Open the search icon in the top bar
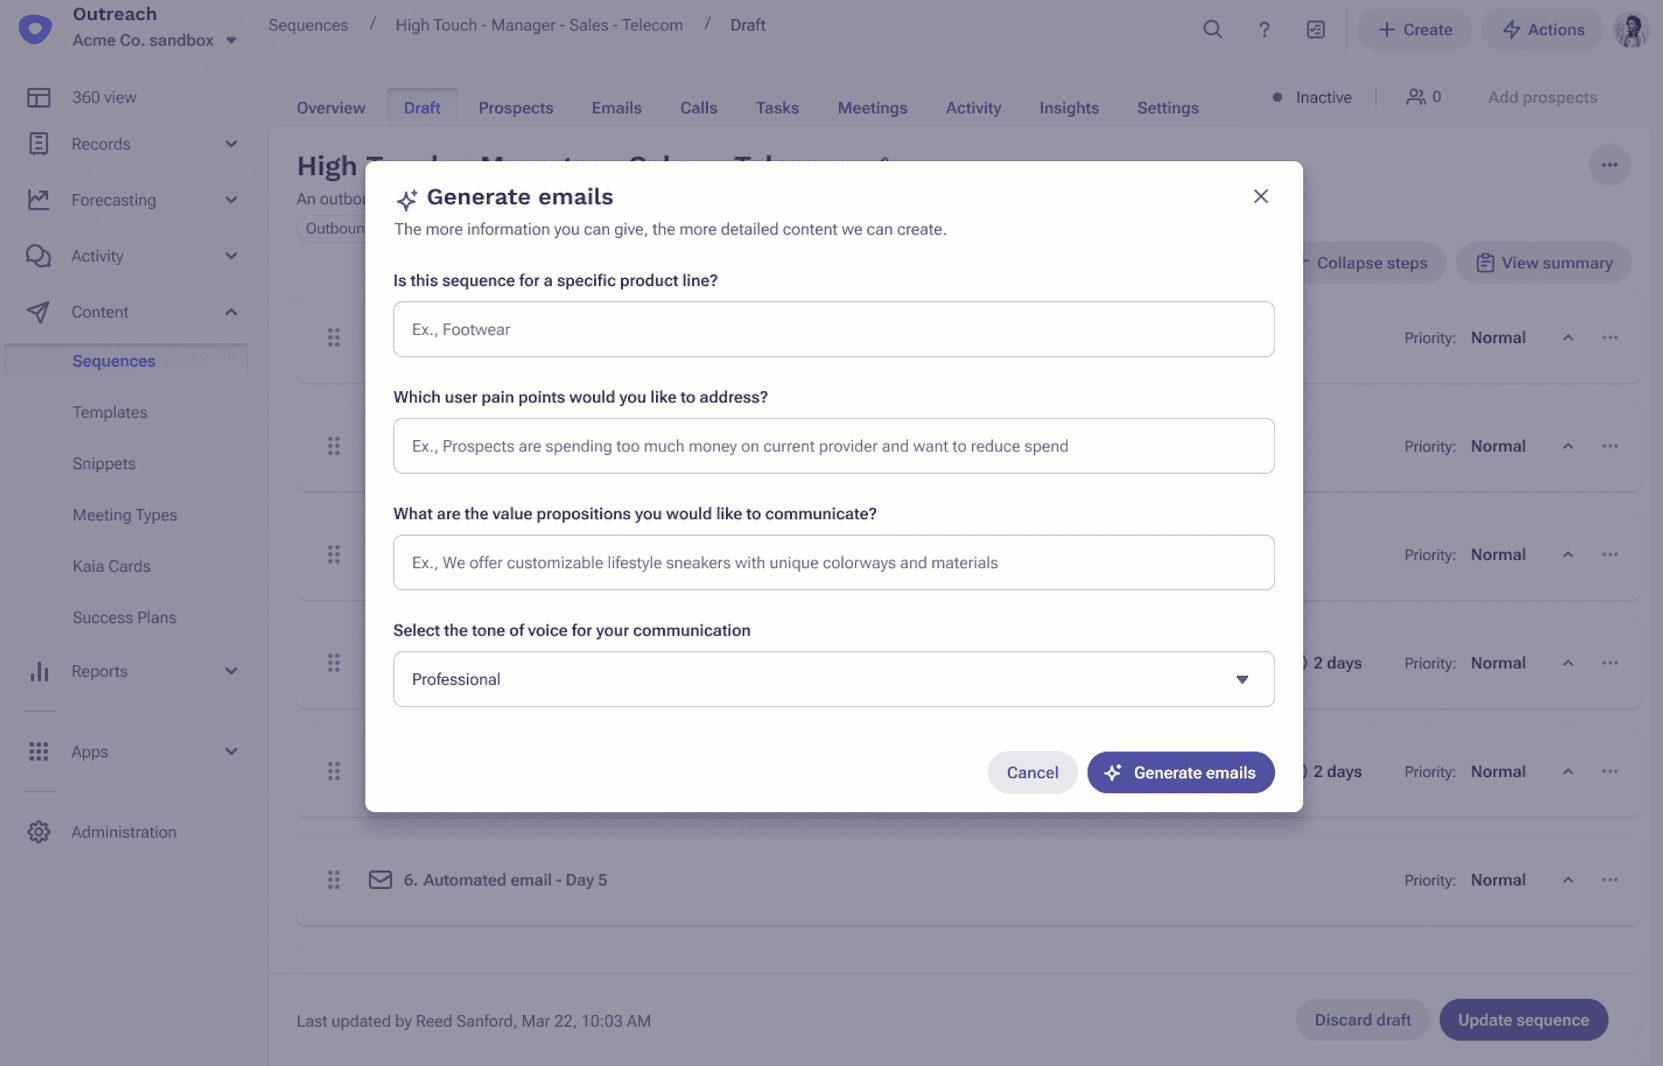Viewport: 1663px width, 1066px height. [x=1212, y=29]
